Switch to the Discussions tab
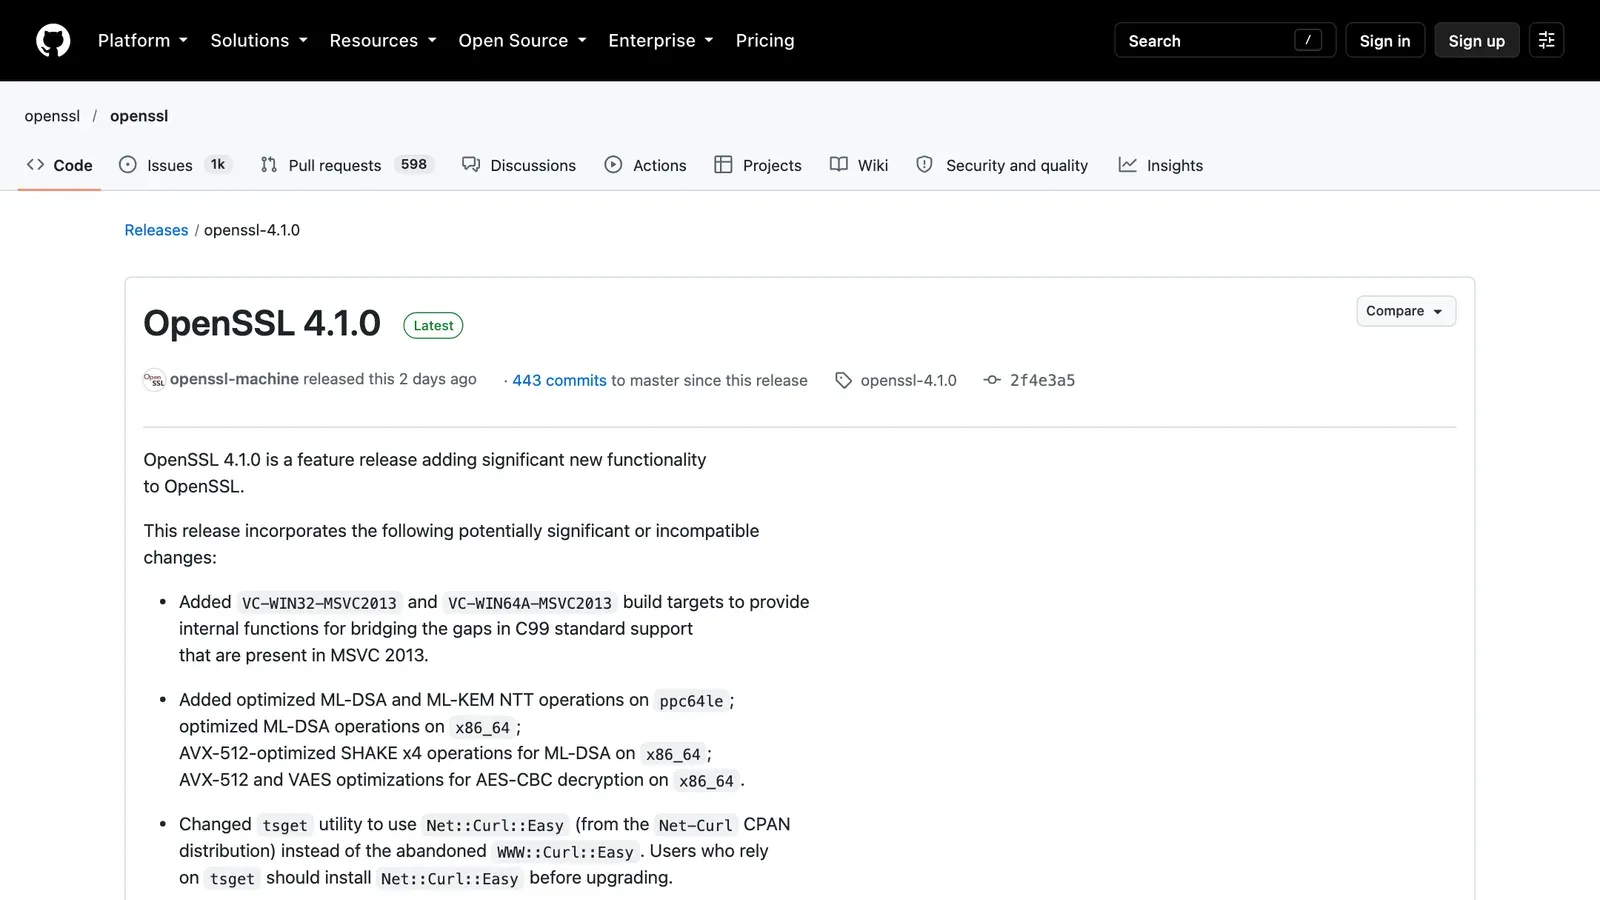 click(519, 165)
